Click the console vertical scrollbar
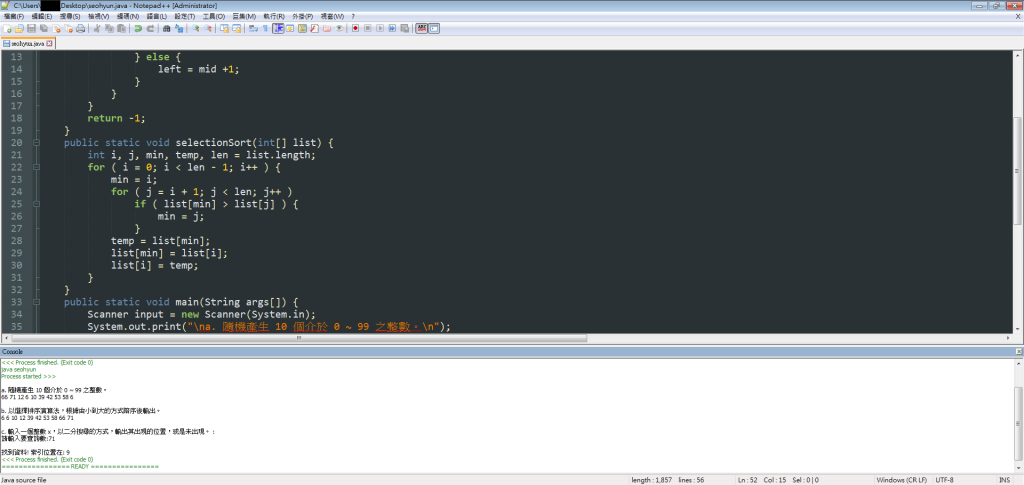 (x=1019, y=416)
